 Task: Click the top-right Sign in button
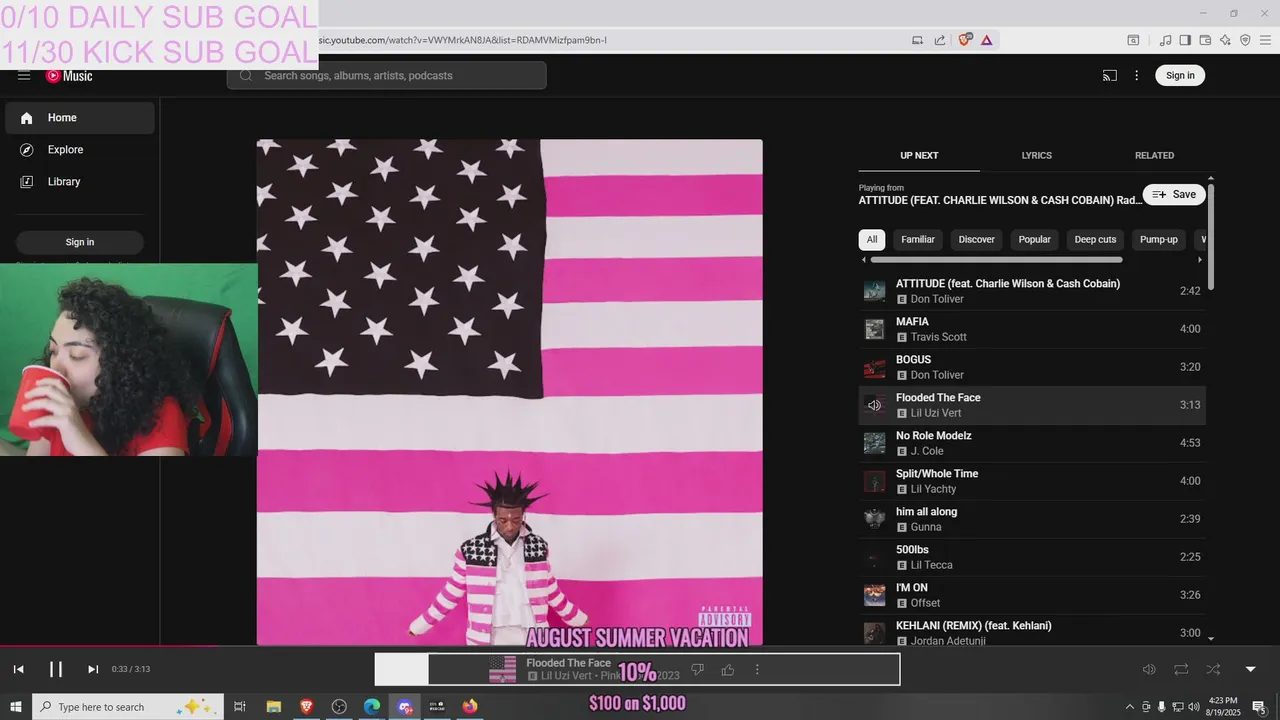click(1180, 76)
